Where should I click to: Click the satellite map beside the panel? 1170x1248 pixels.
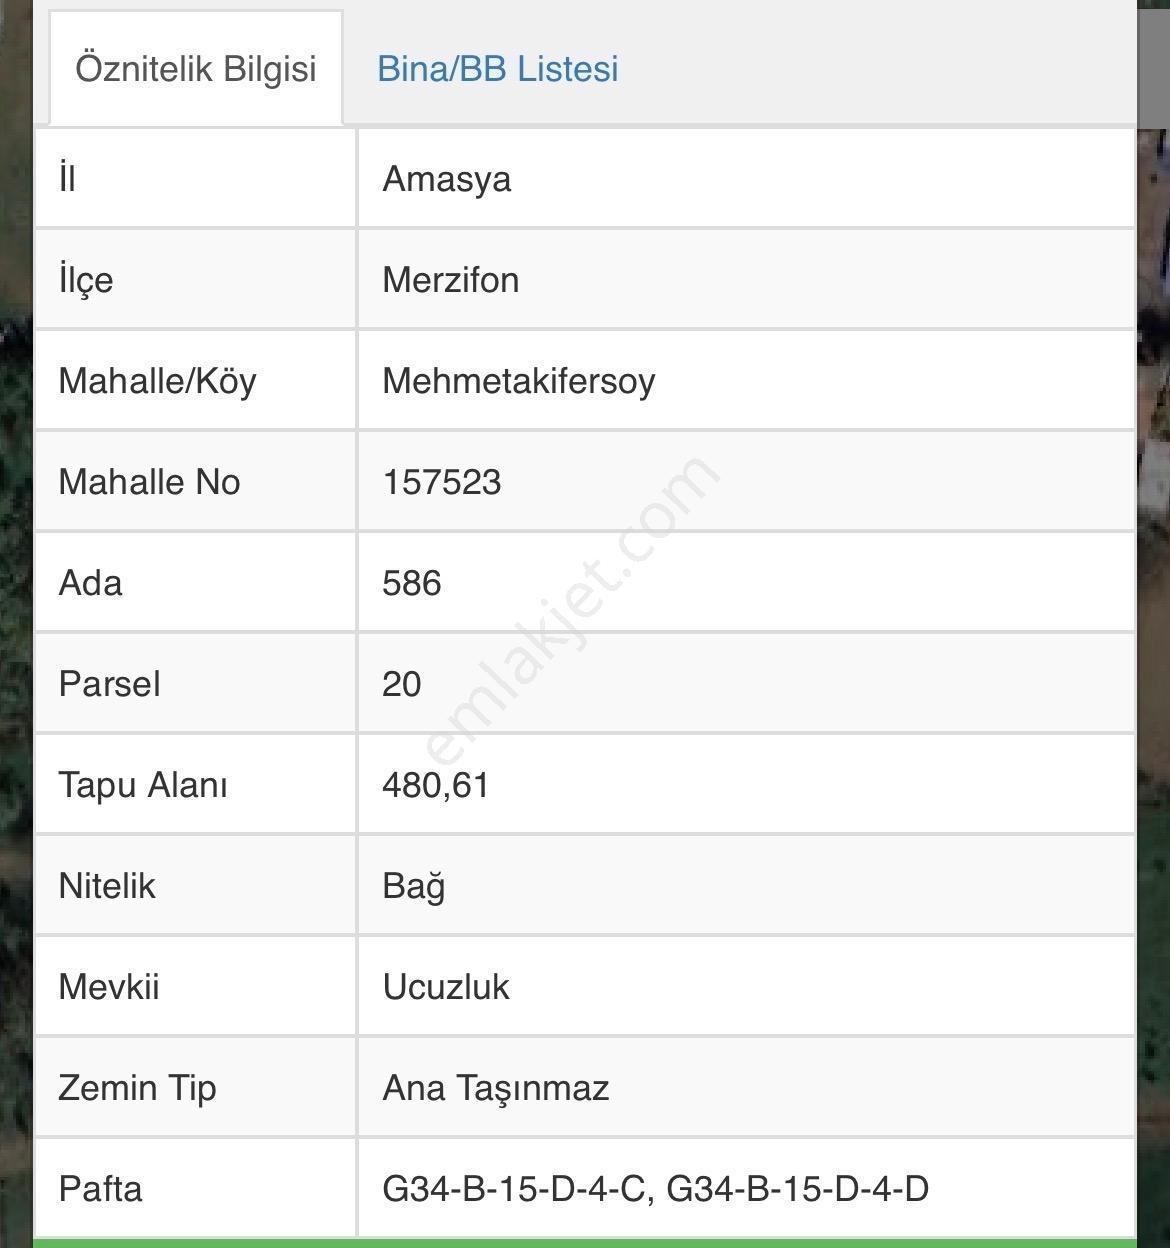click(x=15, y=624)
